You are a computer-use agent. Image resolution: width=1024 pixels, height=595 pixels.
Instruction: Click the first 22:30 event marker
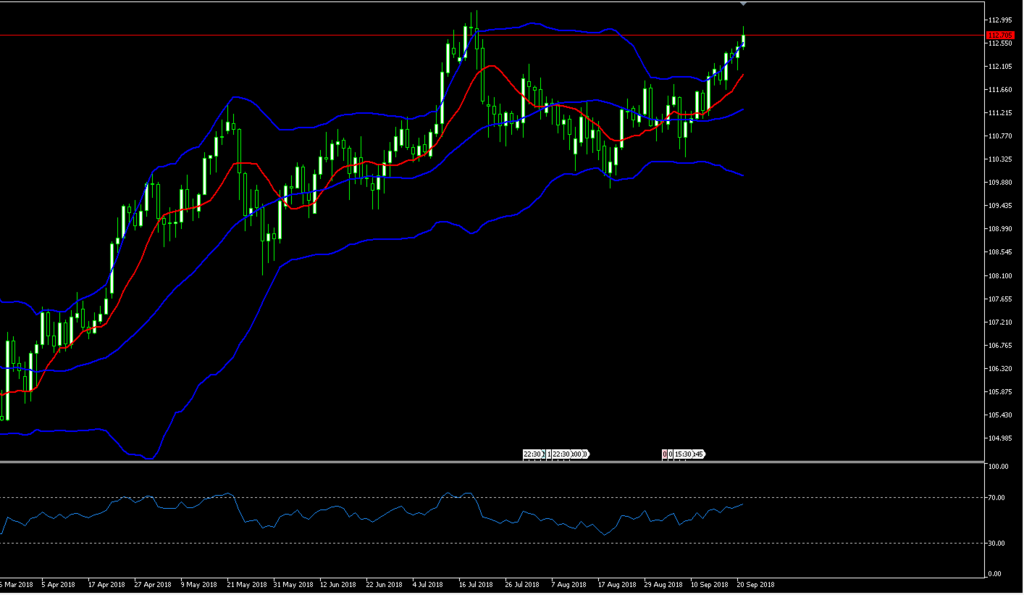tap(533, 454)
